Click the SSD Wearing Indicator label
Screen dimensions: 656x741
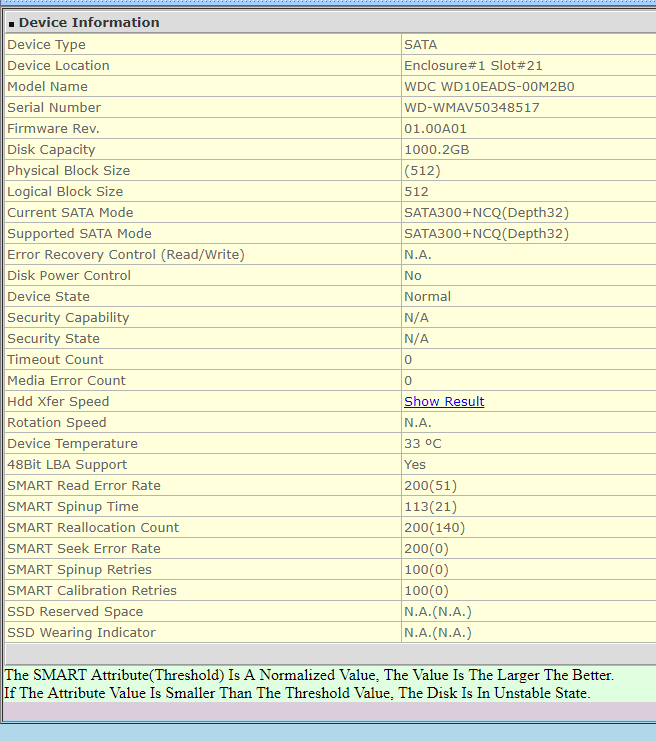[81, 632]
